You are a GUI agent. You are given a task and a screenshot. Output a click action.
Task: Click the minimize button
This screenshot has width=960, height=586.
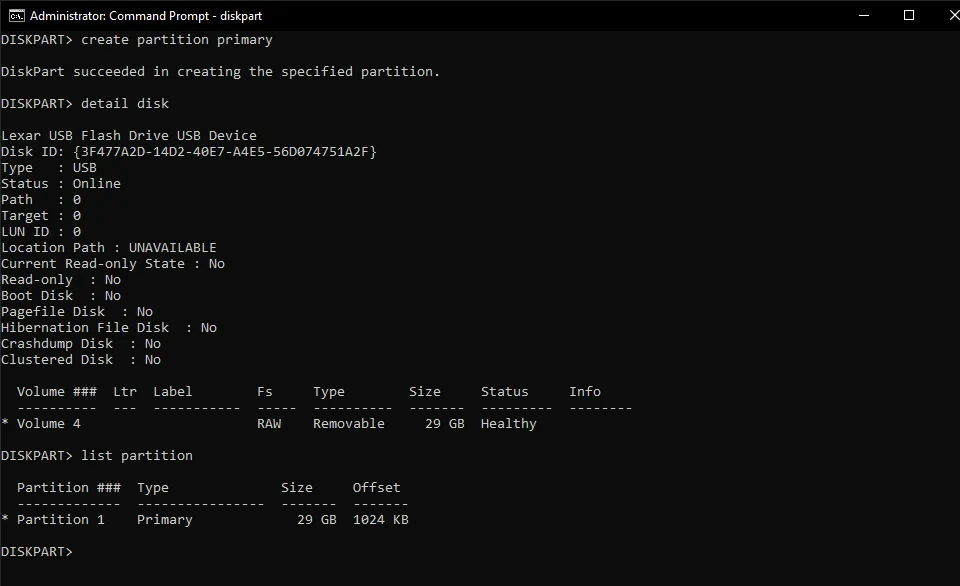coord(864,15)
